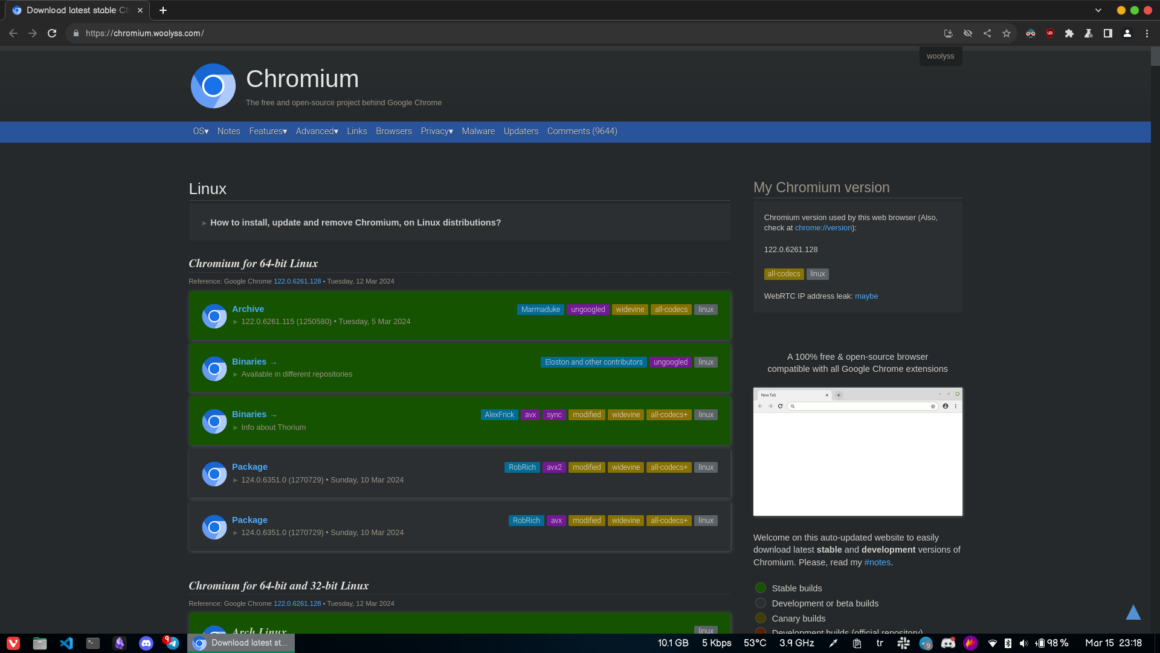
Task: Open the browser profile avatar menu
Action: (x=1127, y=33)
